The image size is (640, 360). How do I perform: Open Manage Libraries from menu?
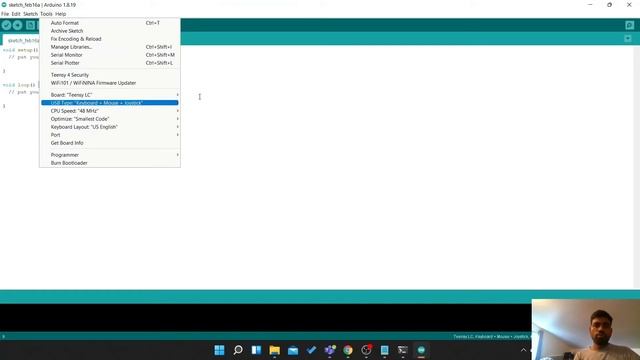pyautogui.click(x=110, y=47)
